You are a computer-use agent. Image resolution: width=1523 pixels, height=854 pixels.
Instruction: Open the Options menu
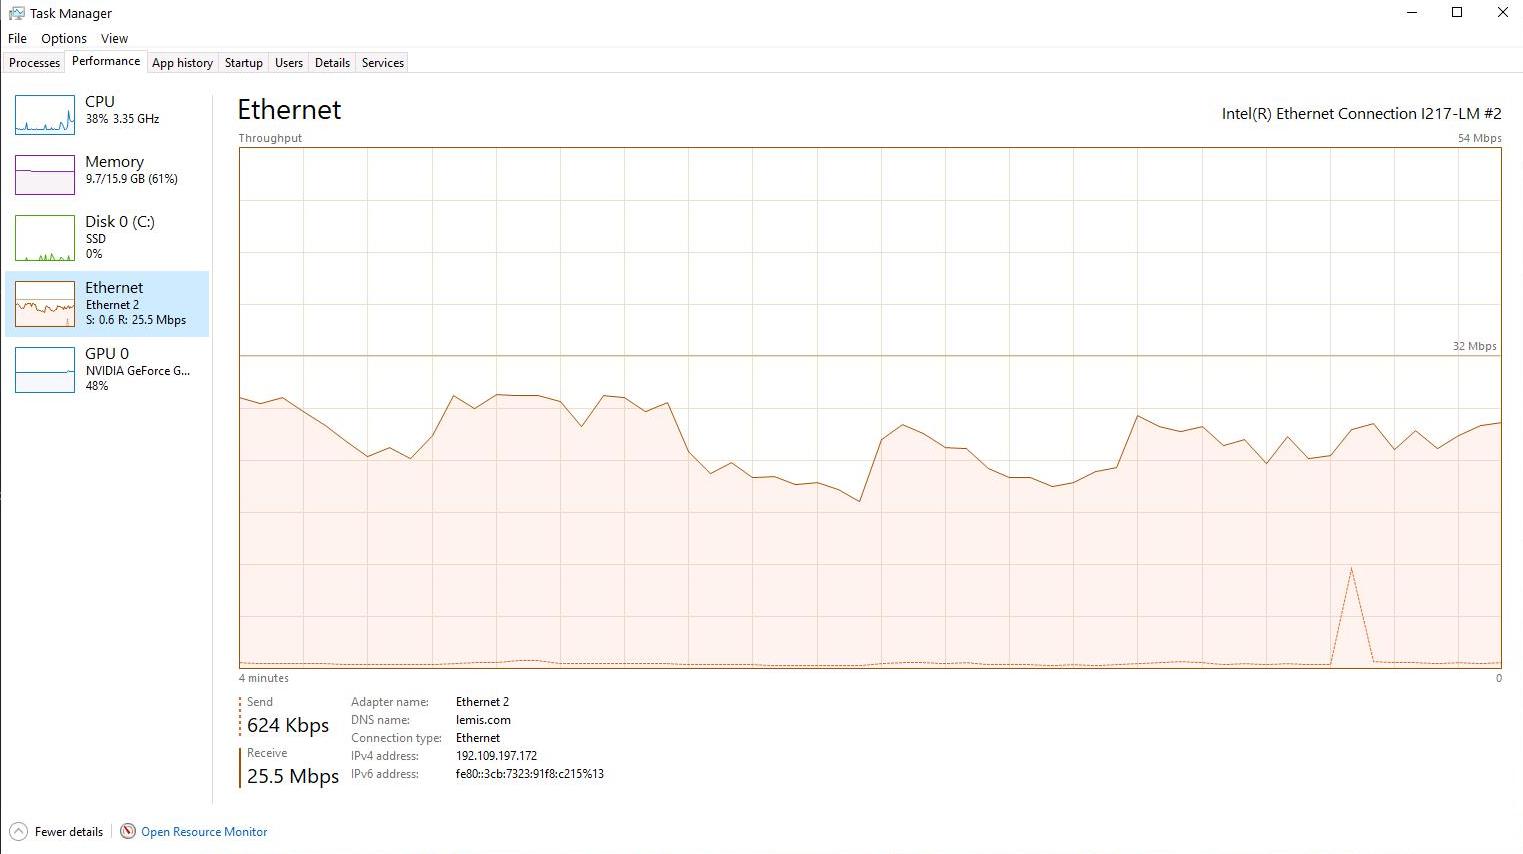pos(64,38)
